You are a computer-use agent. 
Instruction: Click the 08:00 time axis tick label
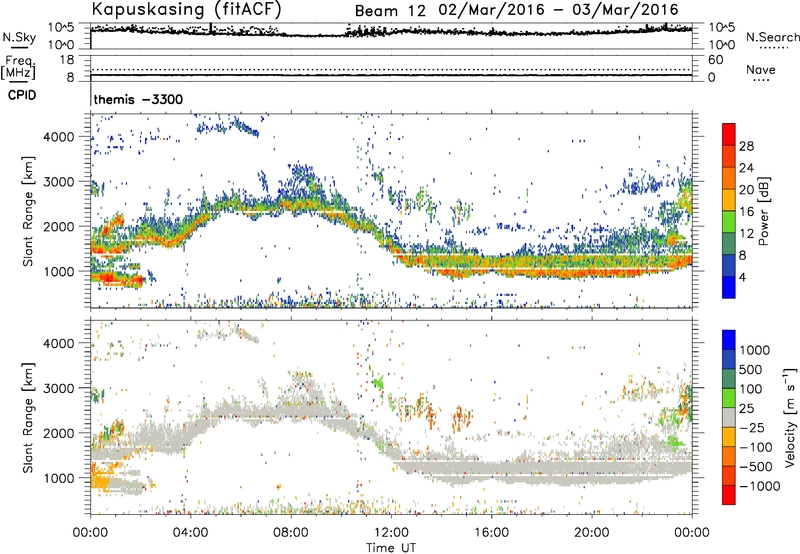[291, 532]
